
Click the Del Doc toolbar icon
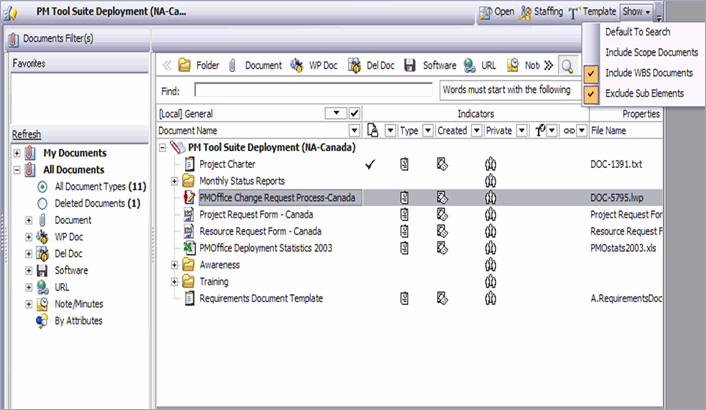point(354,66)
